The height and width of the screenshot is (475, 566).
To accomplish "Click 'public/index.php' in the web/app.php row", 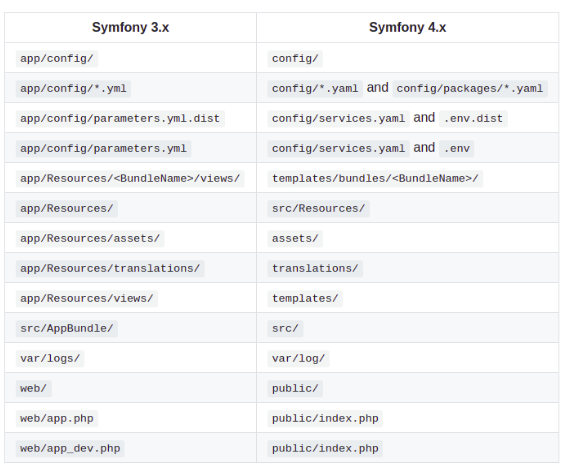I will tap(325, 418).
